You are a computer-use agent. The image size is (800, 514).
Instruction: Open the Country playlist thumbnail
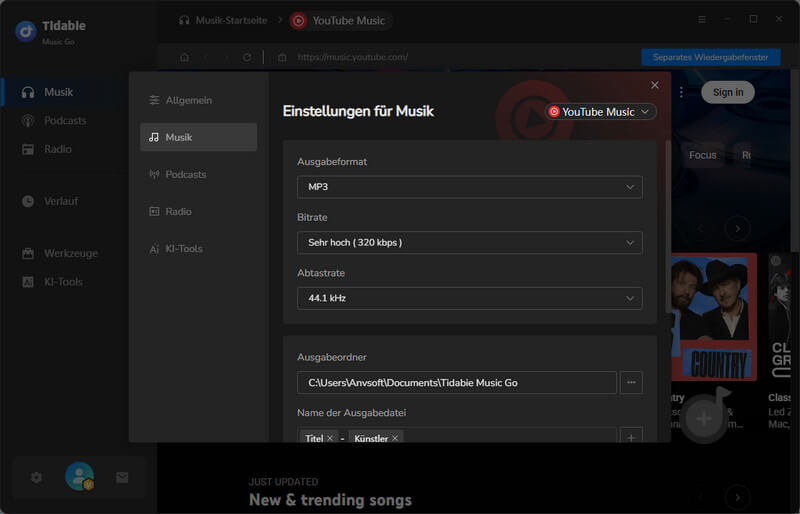coord(714,316)
